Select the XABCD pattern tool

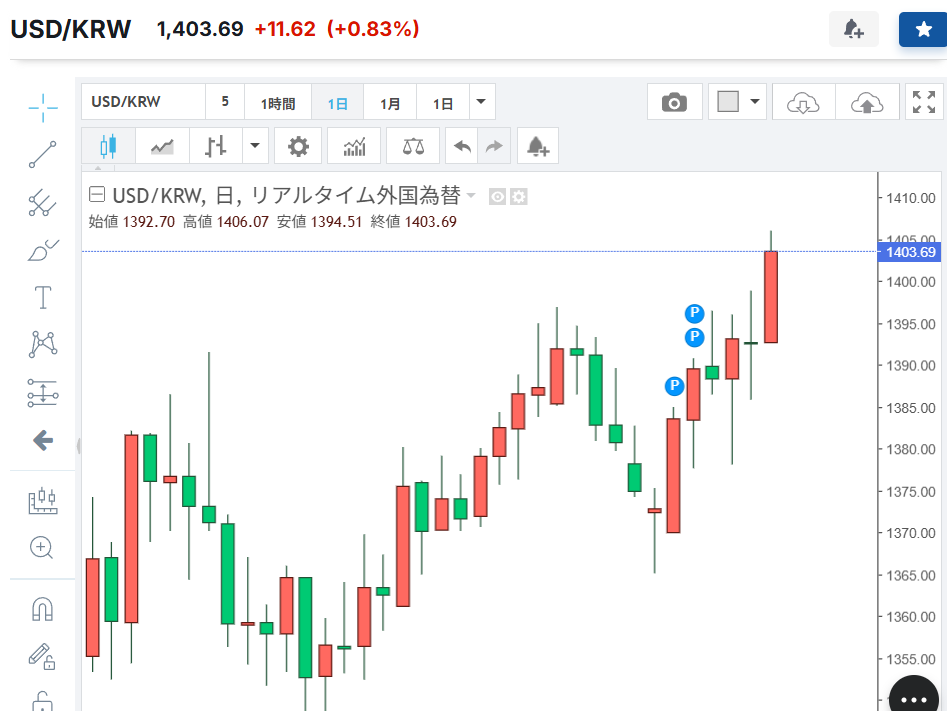click(x=43, y=344)
